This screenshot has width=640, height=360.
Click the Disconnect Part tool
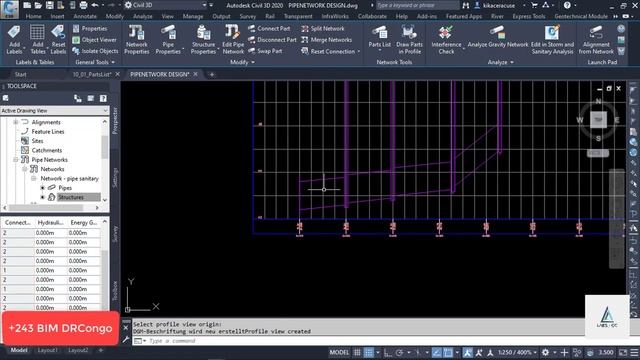[x=272, y=40]
